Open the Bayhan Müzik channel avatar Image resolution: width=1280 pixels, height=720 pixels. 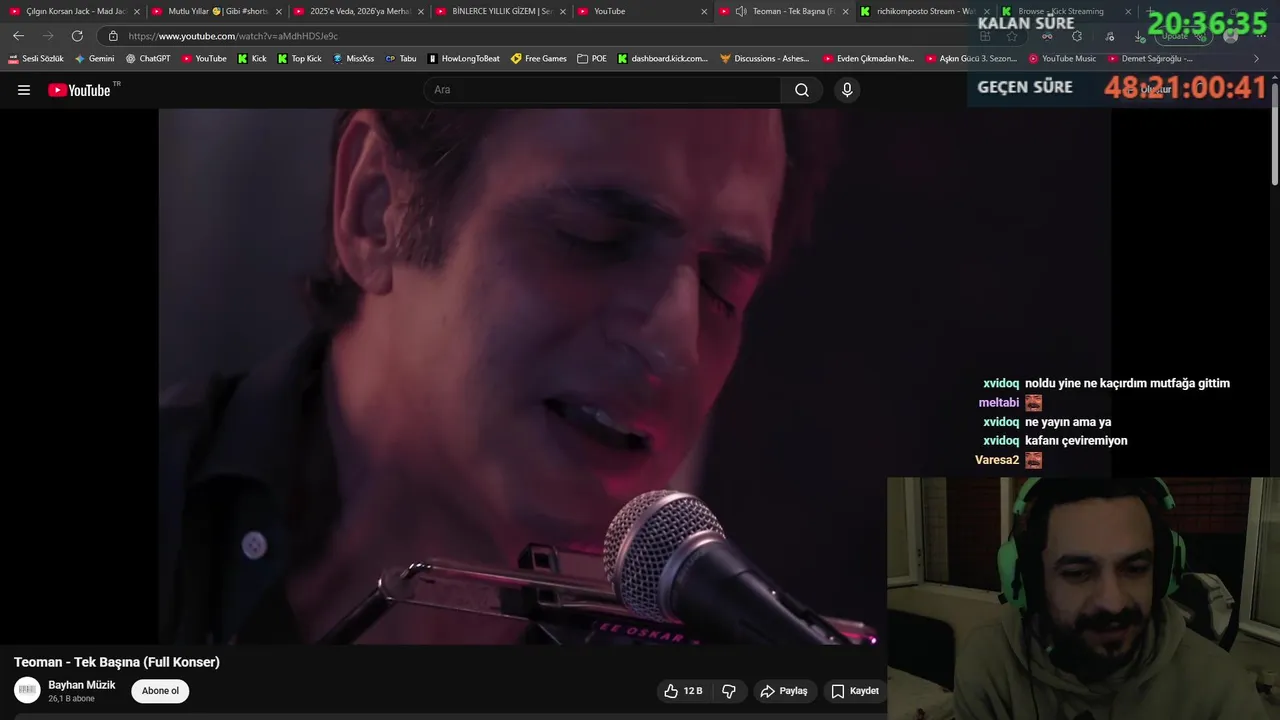[x=27, y=690]
